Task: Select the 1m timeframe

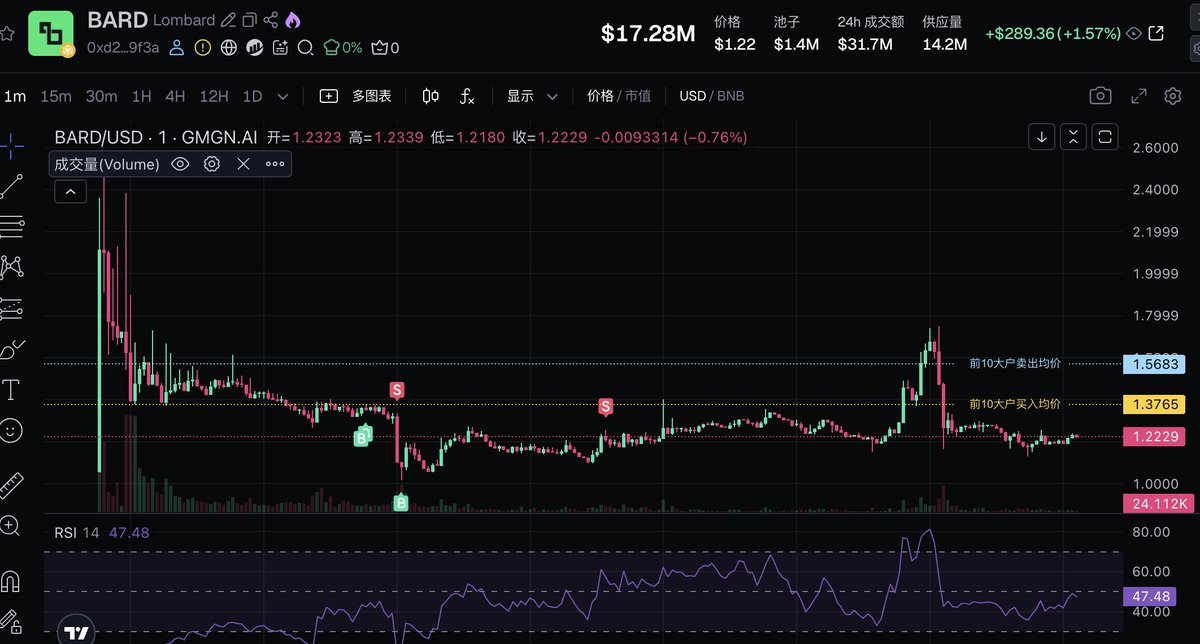Action: point(15,96)
